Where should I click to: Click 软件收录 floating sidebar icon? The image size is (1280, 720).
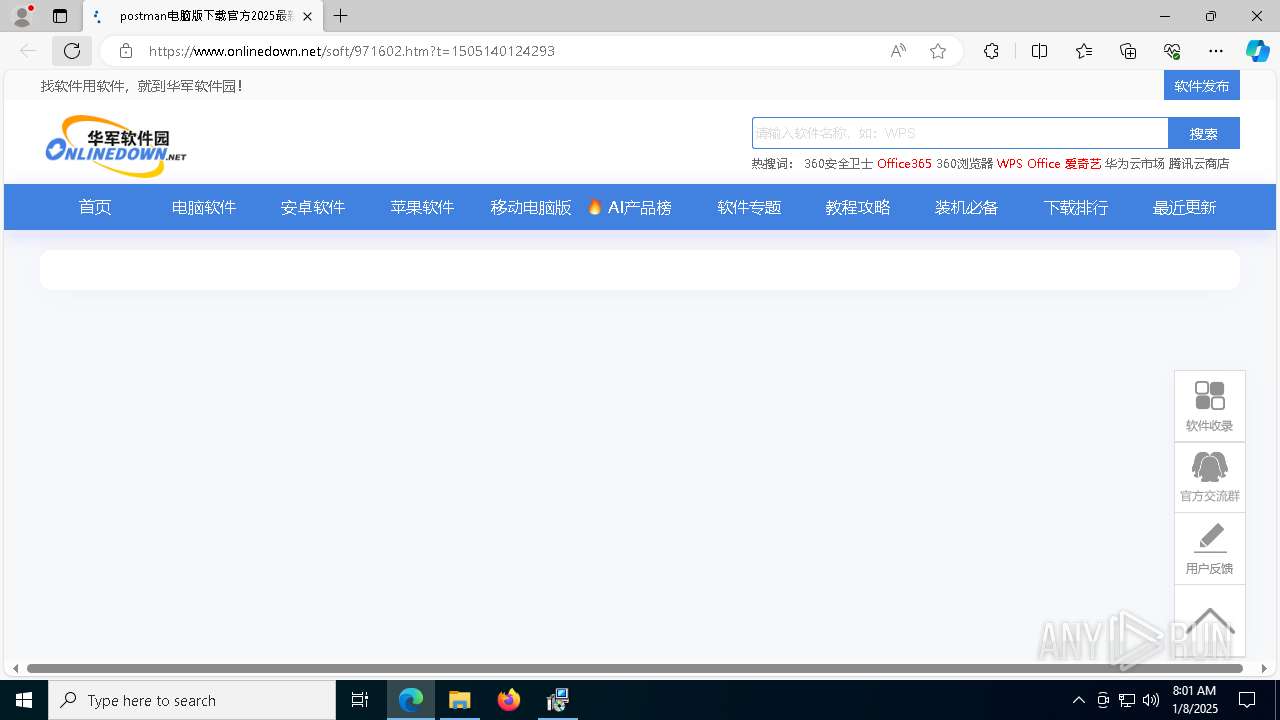(x=1210, y=406)
